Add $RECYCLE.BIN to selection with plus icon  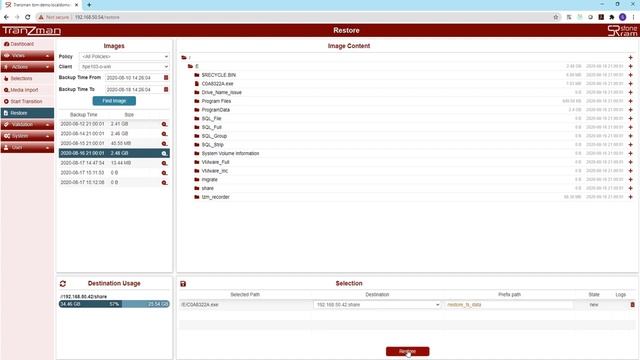coord(631,75)
